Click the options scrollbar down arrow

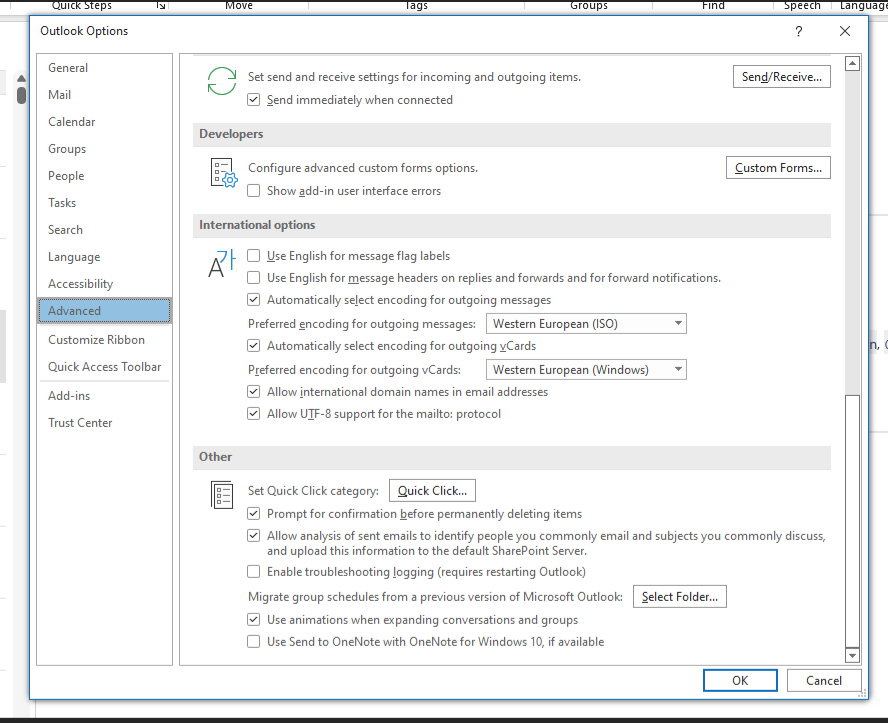tap(852, 656)
